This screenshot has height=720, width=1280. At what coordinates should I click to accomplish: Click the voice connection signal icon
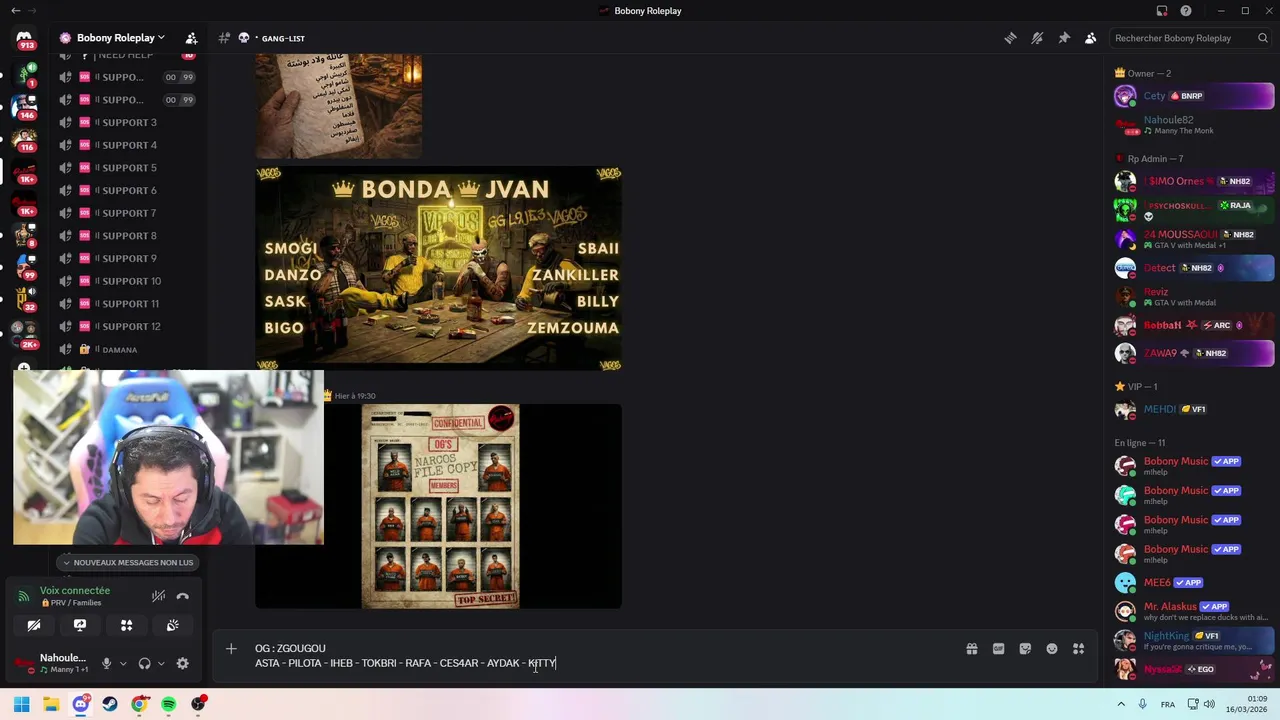click(x=24, y=596)
